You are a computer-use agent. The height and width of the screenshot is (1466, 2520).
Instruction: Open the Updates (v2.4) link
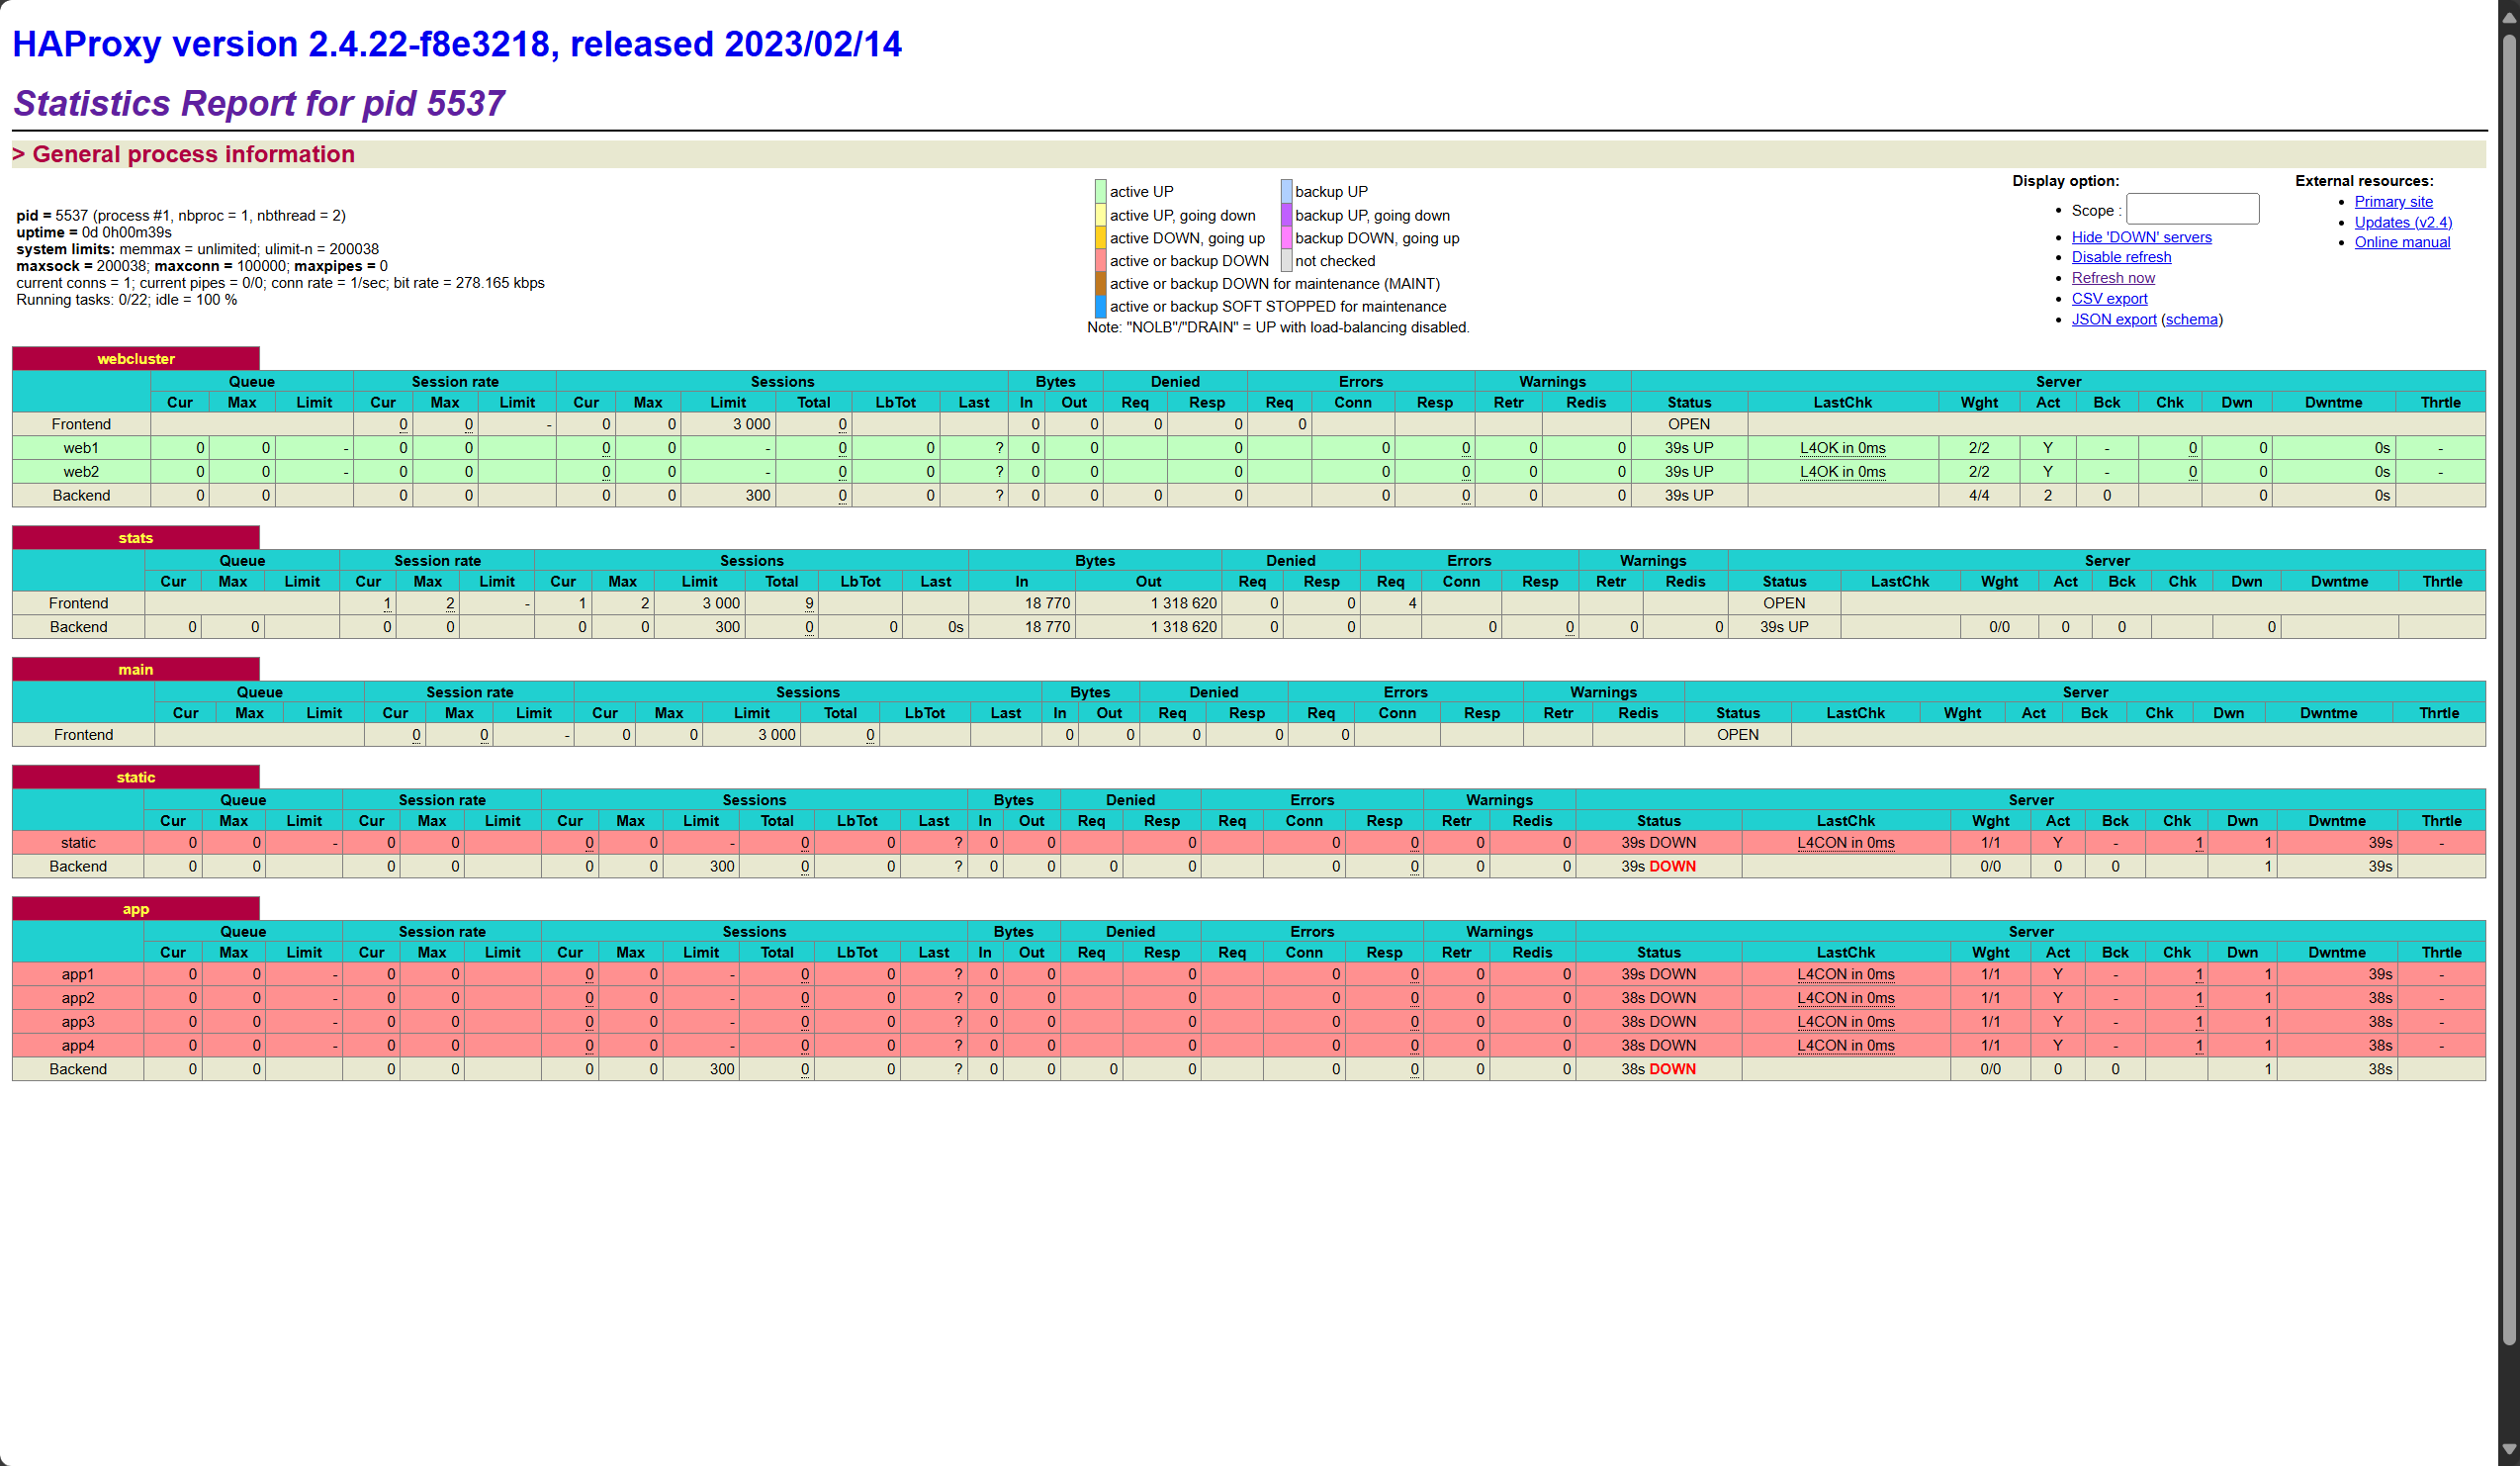[2402, 222]
